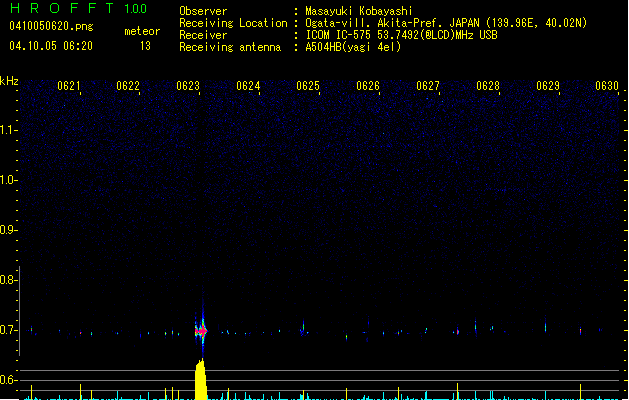Click the tall yellow signal peak
The height and width of the screenshot is (400, 629).
[x=201, y=380]
